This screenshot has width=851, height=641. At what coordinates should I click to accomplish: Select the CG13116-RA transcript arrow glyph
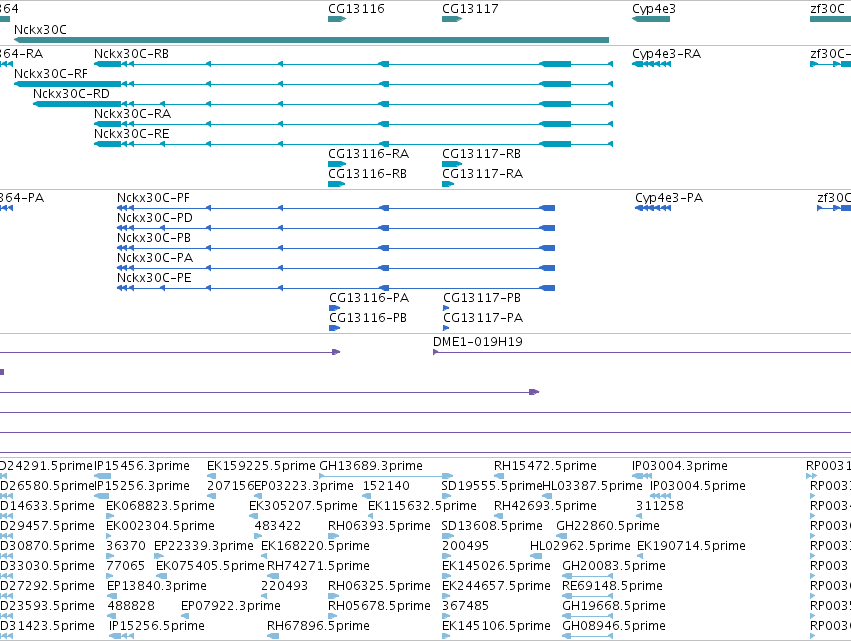pos(337,164)
